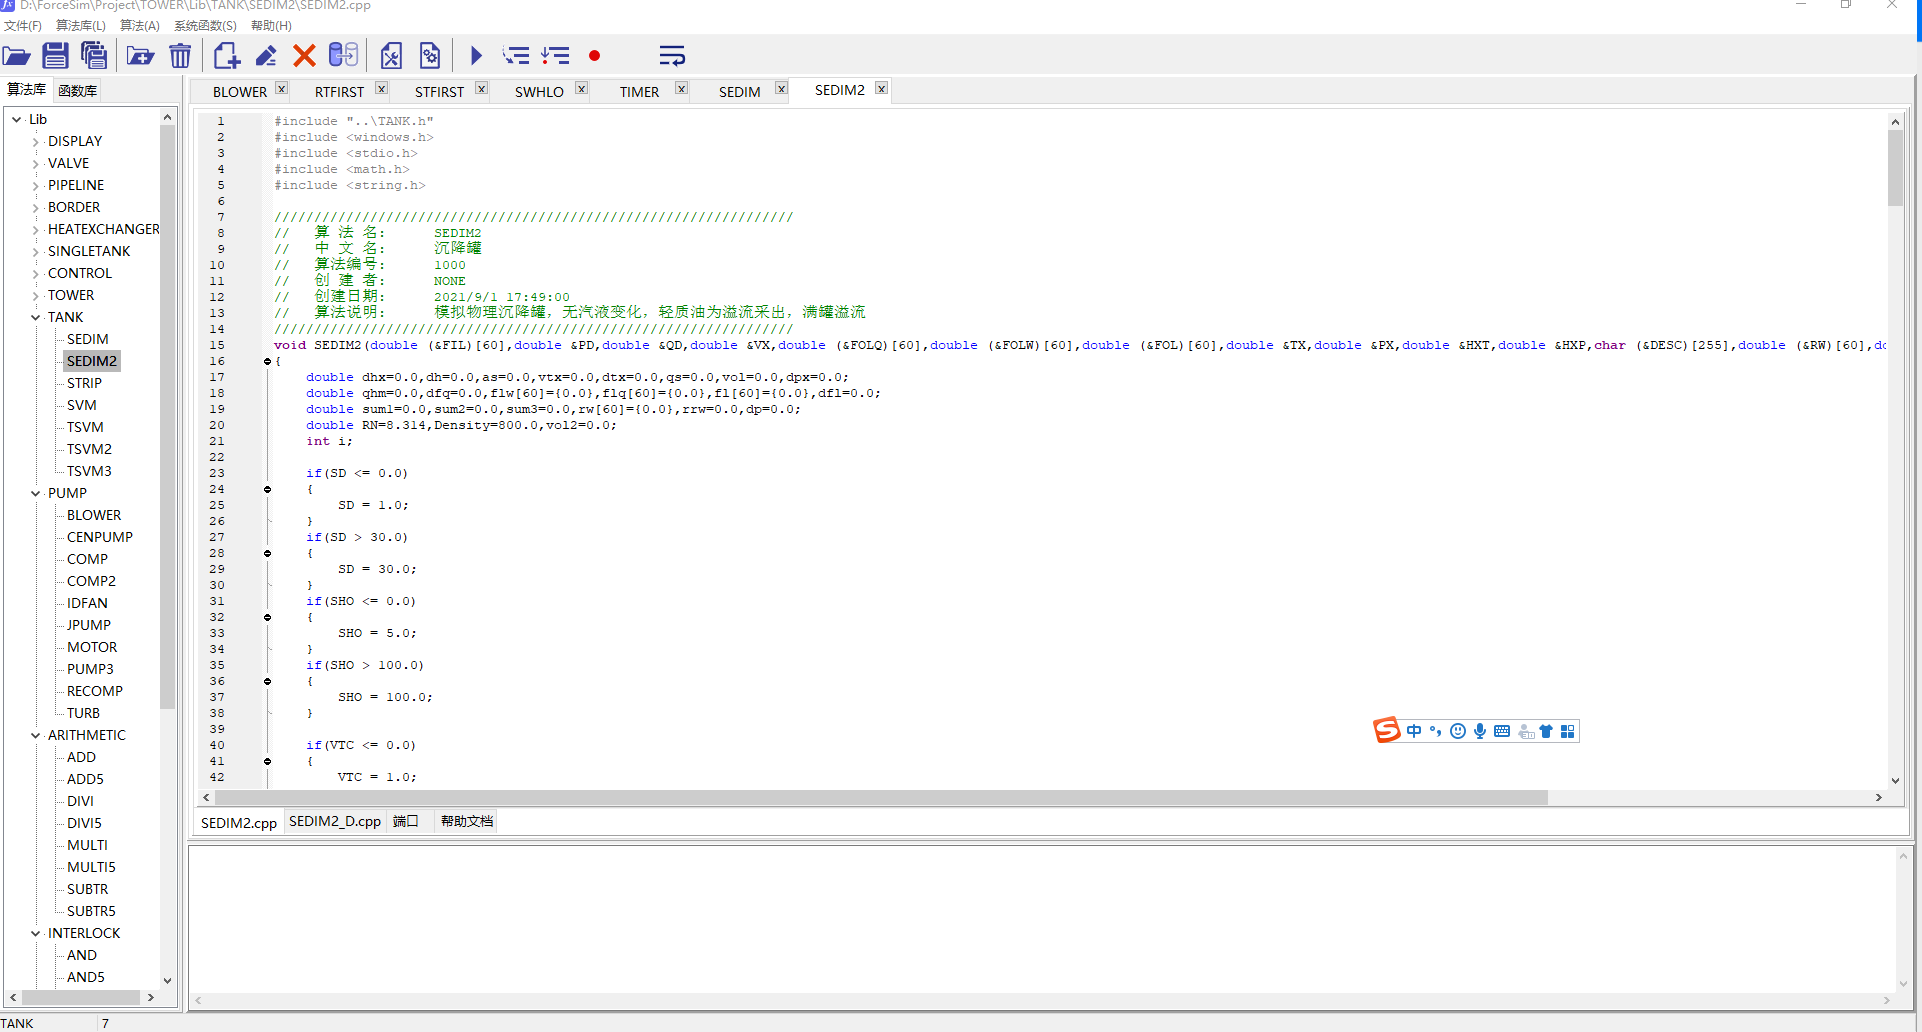Open the SEDIM2_D.cpp file tab
This screenshot has height=1032, width=1922.
[334, 821]
